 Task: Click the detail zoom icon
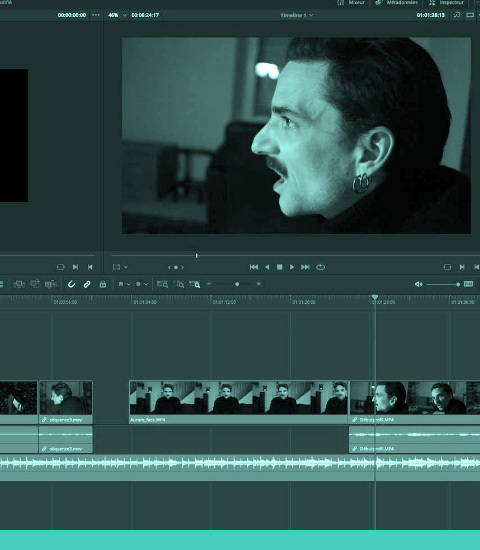coord(179,284)
